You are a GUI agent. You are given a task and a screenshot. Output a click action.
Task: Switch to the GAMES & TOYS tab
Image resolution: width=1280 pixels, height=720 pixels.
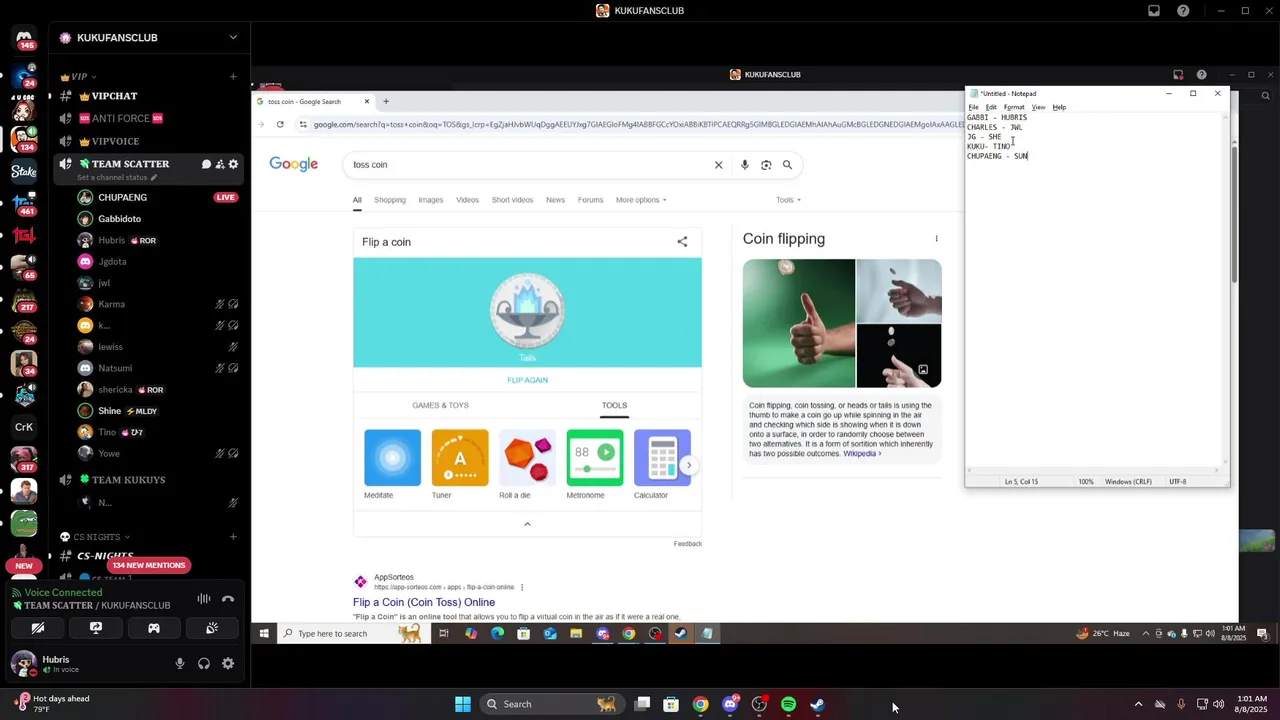click(440, 405)
